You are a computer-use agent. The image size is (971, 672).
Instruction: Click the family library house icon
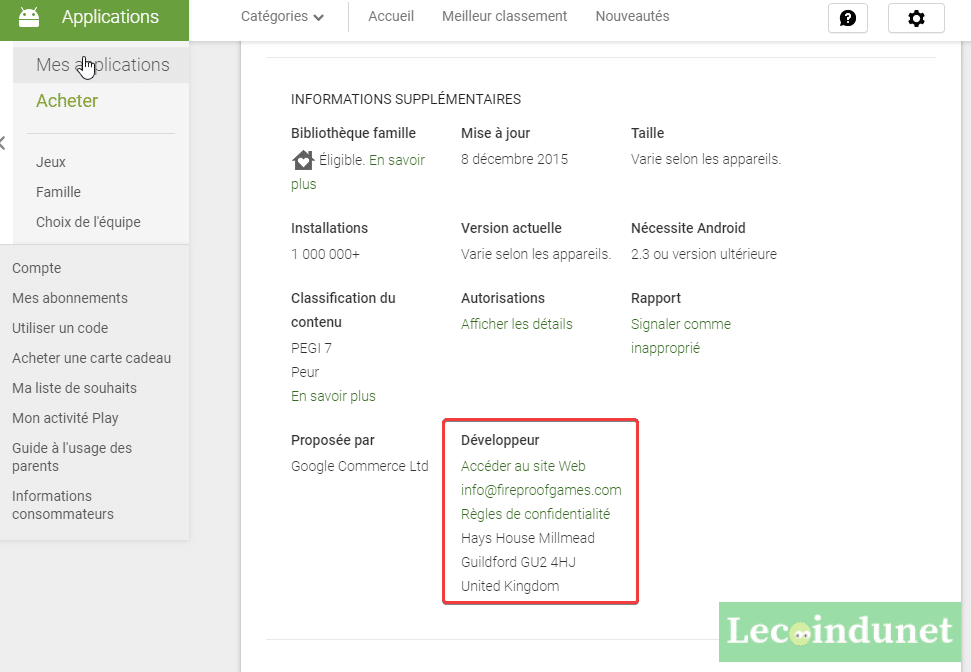click(302, 160)
